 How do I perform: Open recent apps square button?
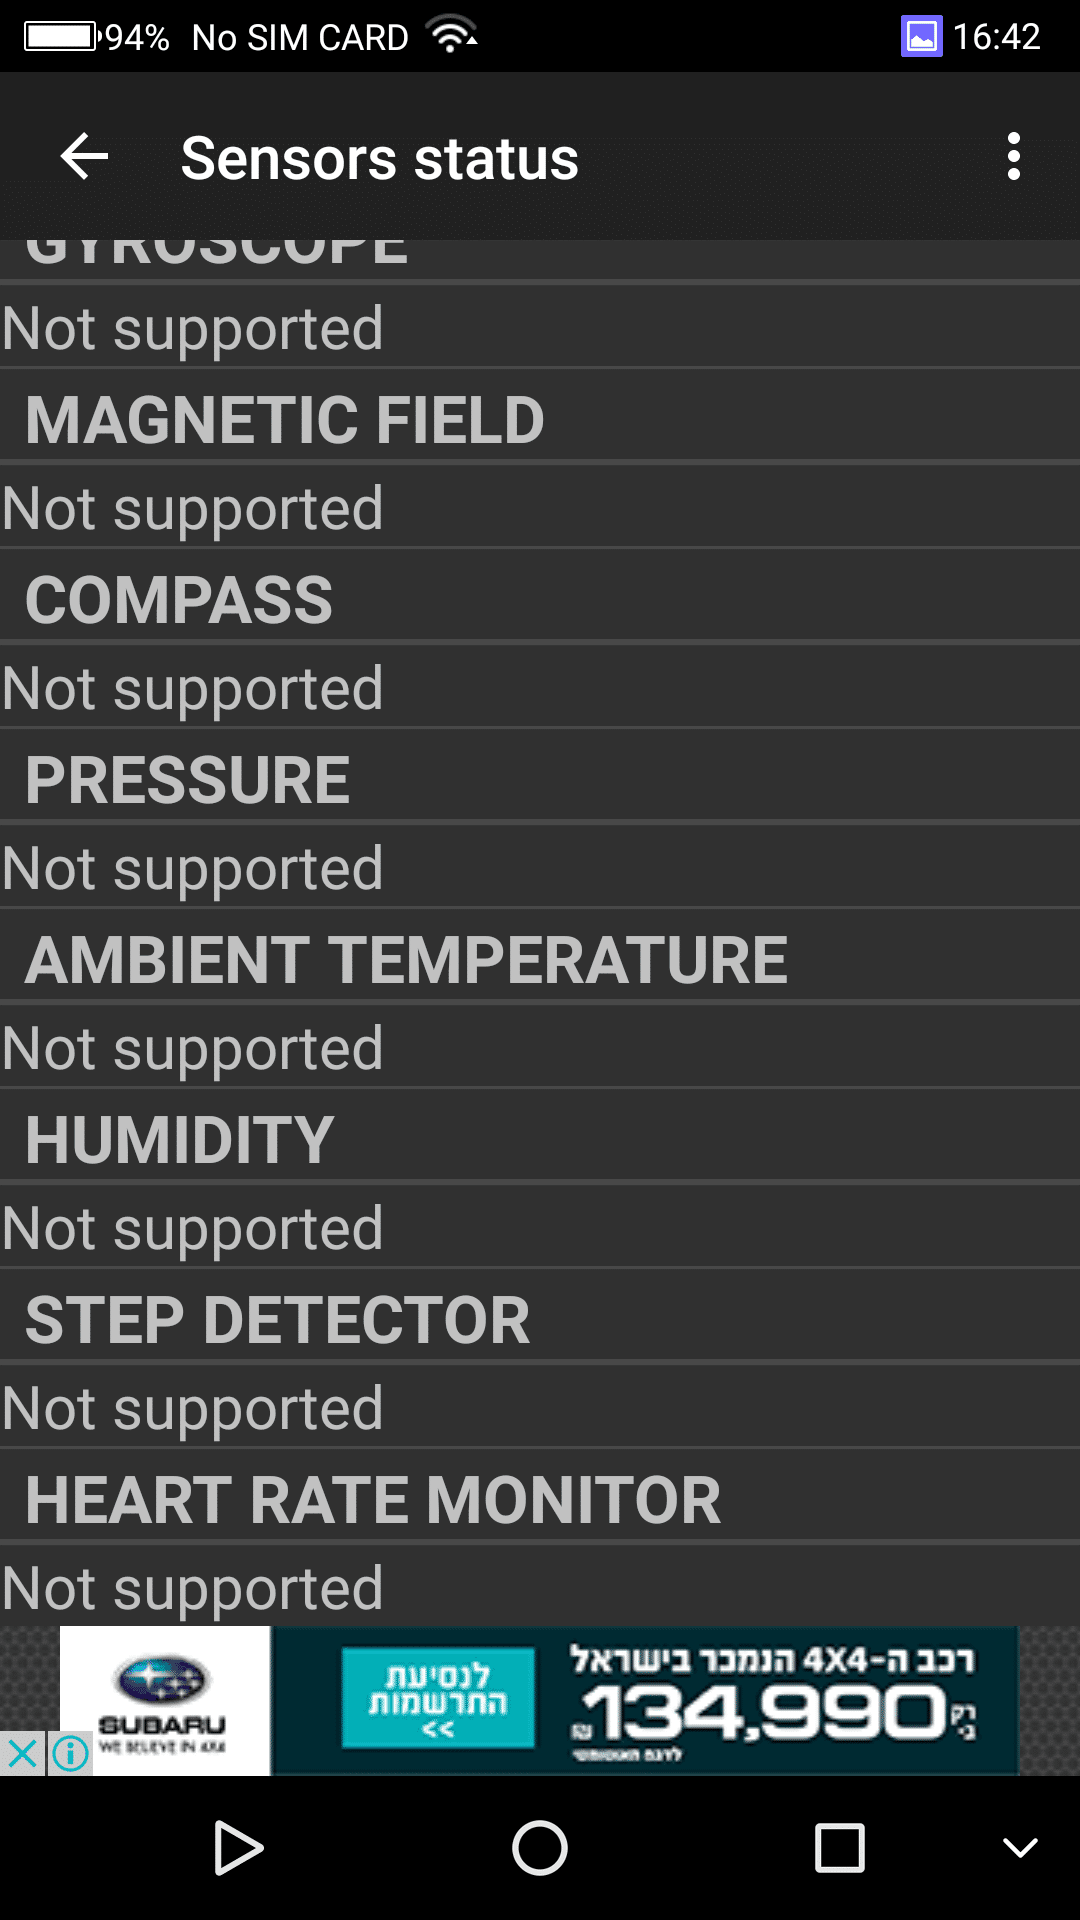coord(839,1847)
